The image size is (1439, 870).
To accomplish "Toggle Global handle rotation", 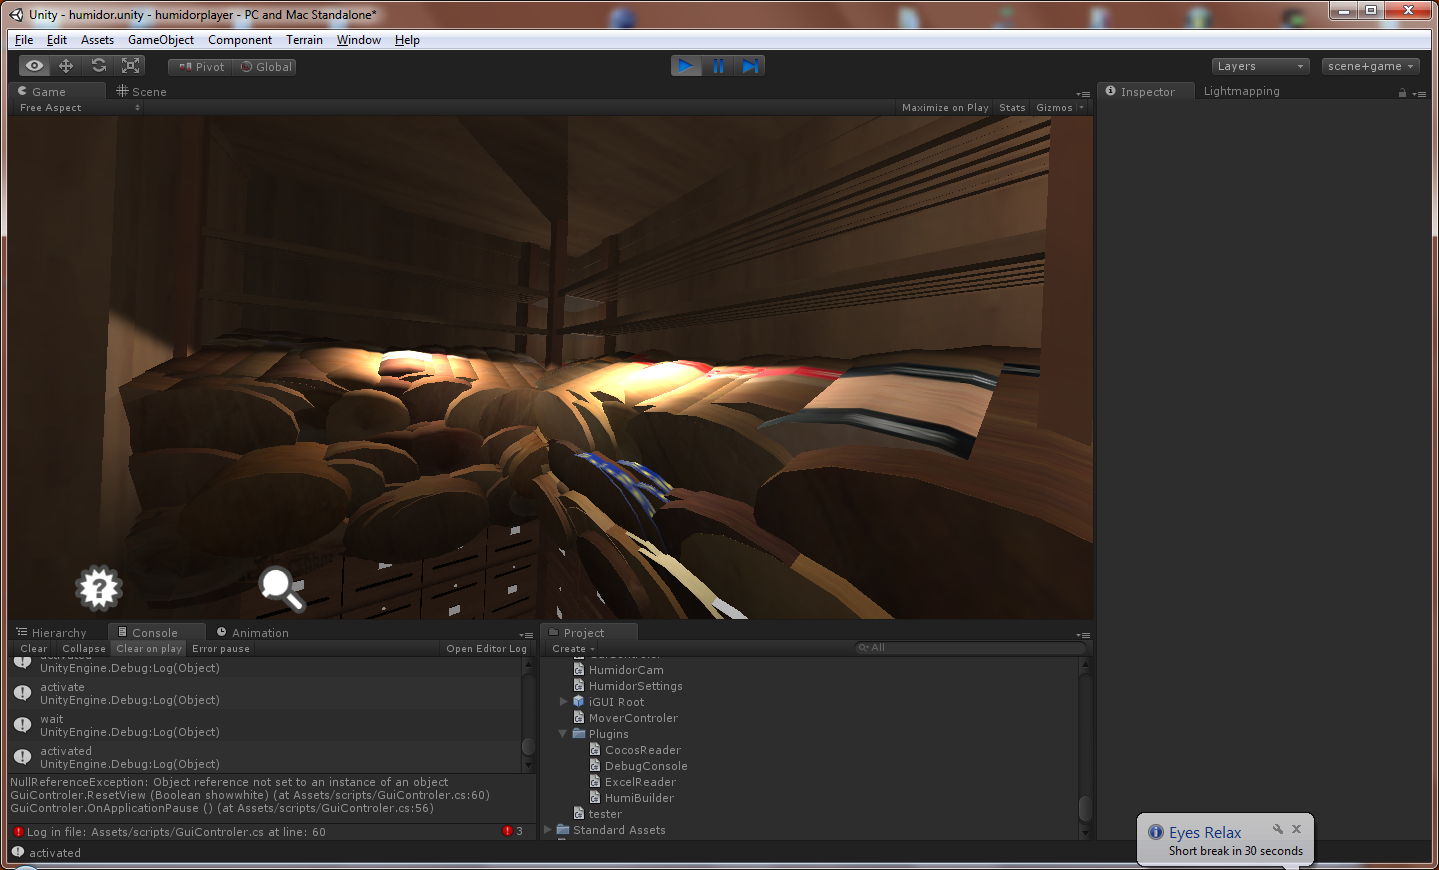I will coord(265,67).
